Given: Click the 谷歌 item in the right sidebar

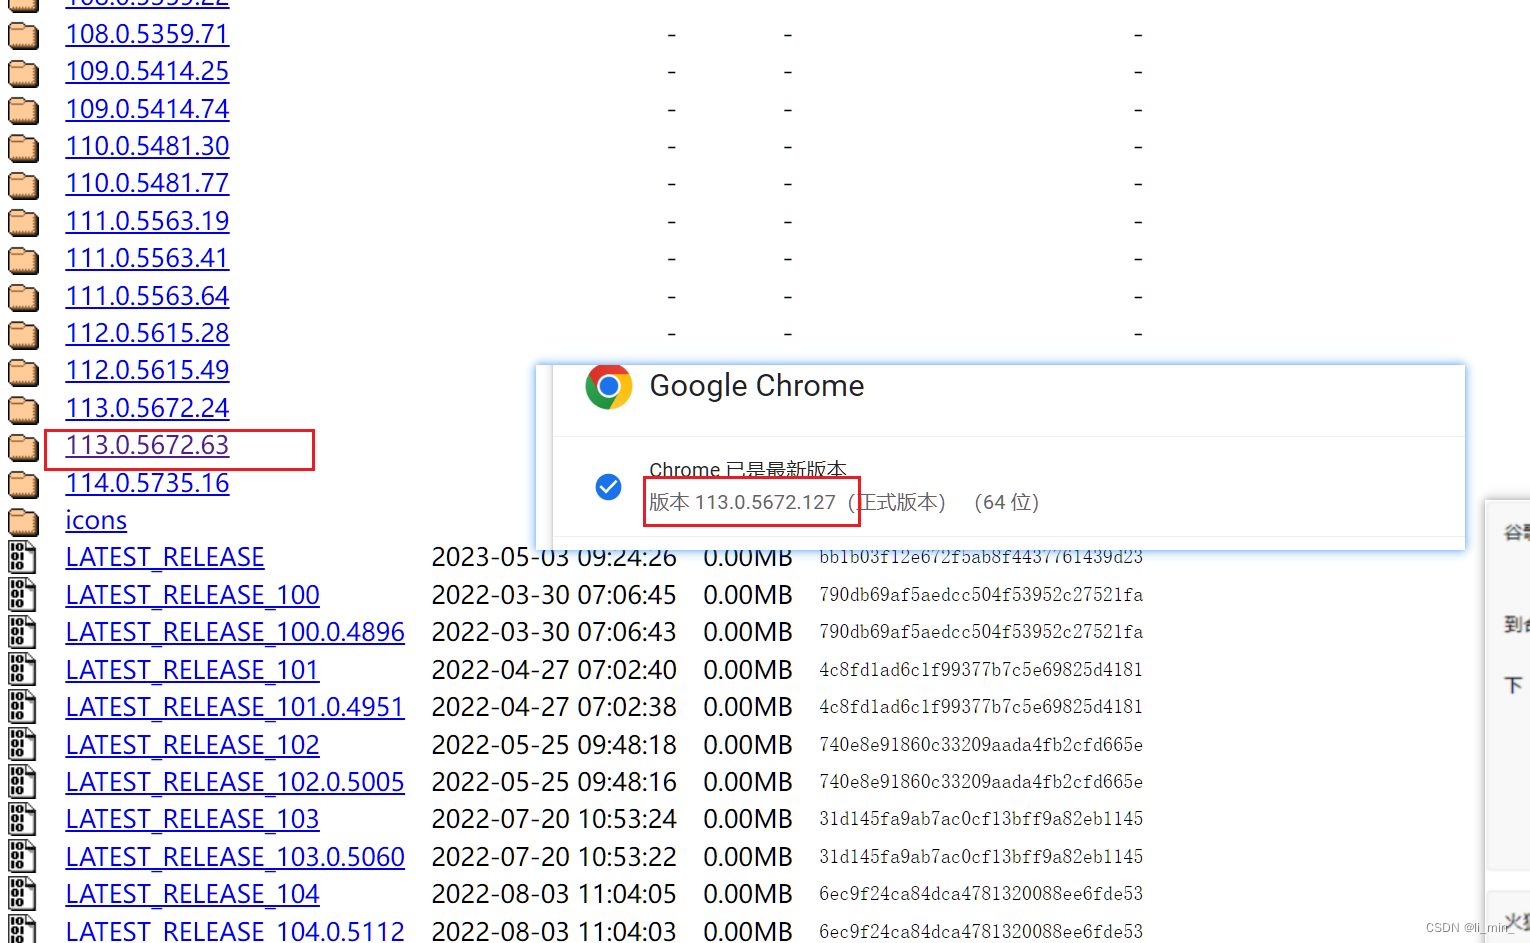Looking at the screenshot, I should 1513,531.
